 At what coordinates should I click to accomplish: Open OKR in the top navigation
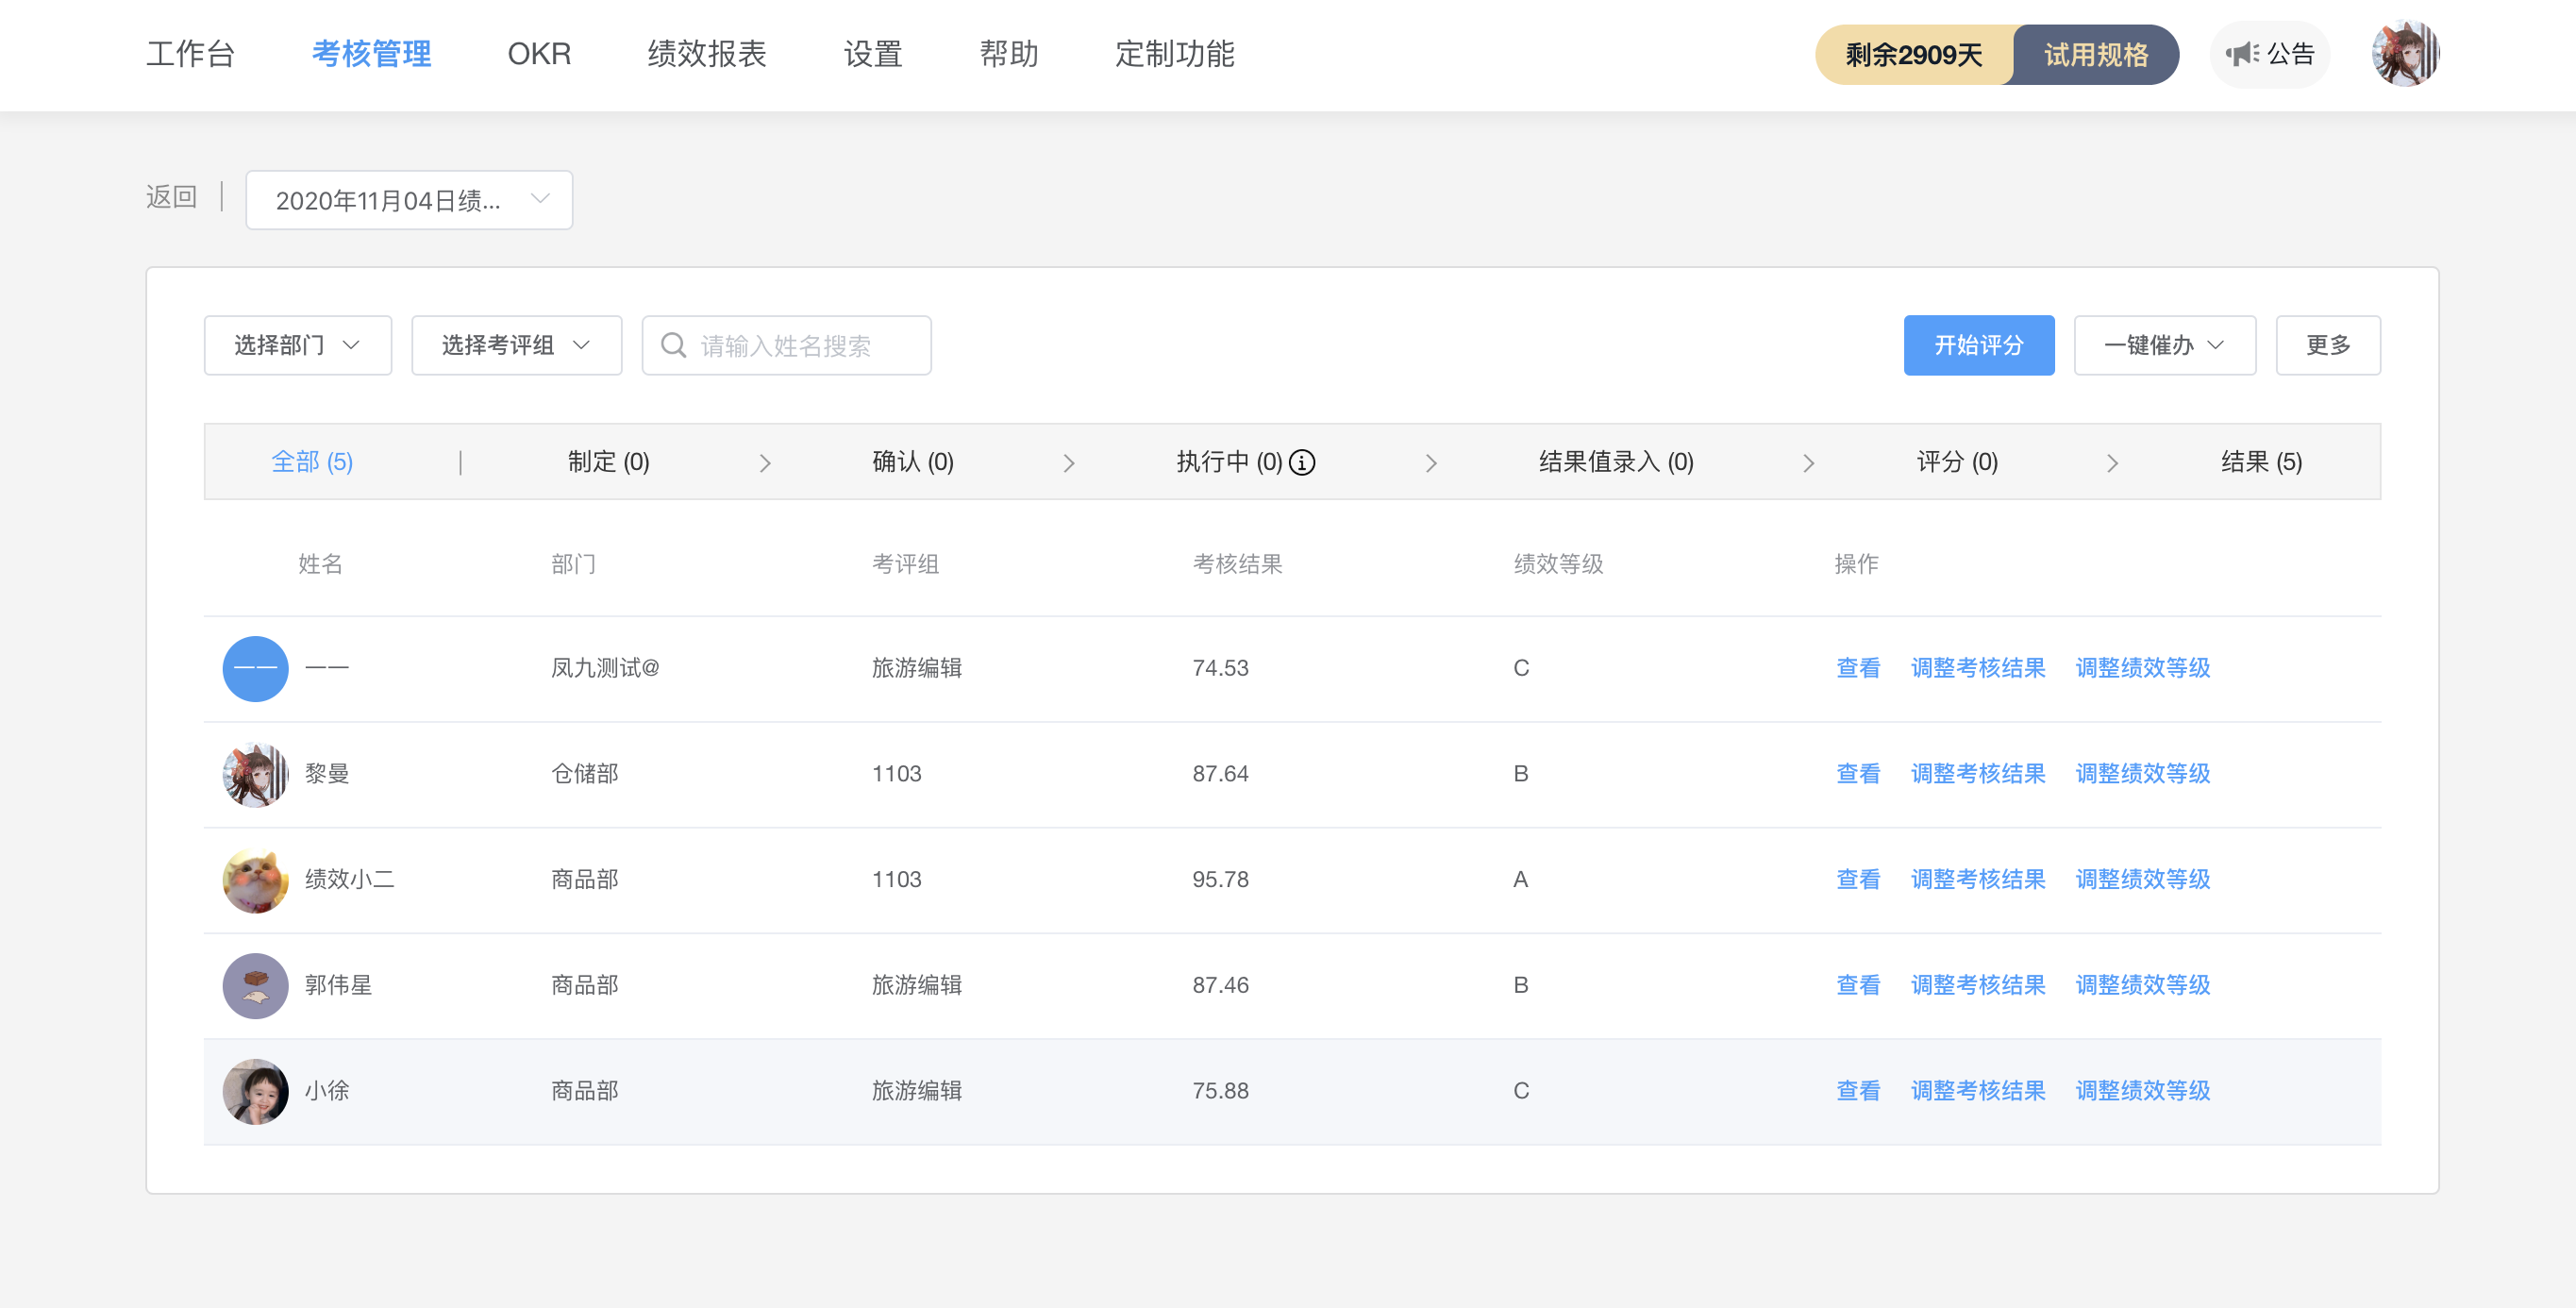[539, 54]
